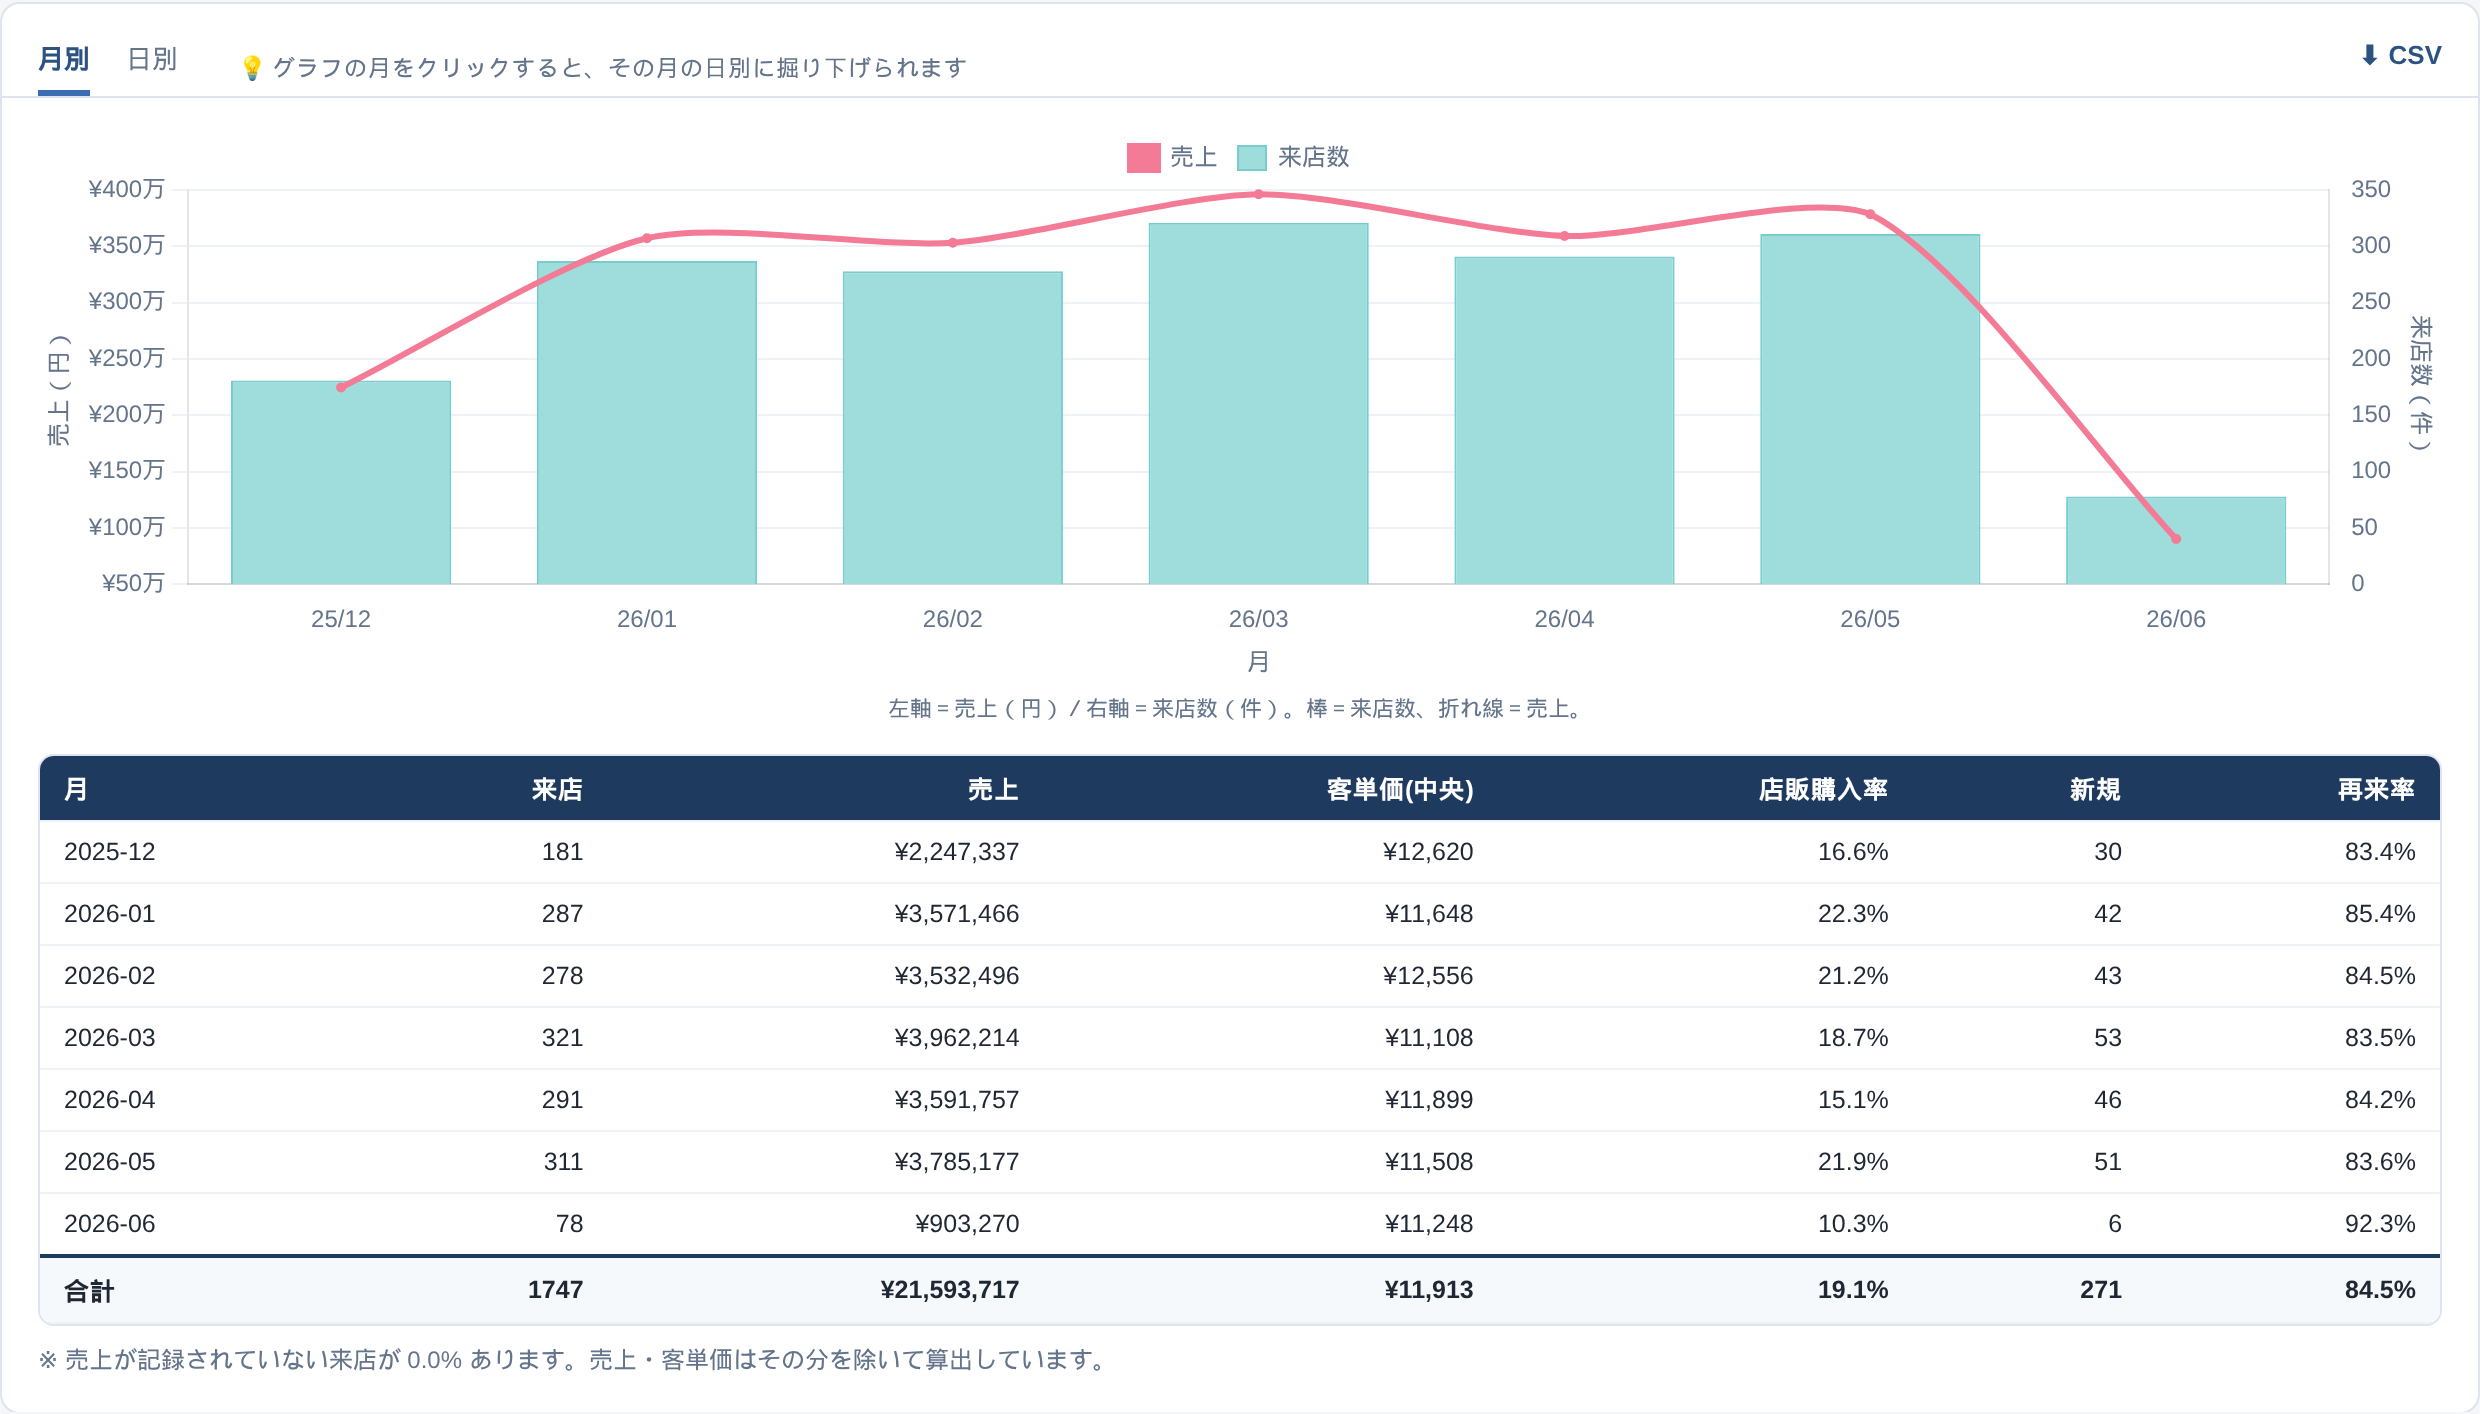The image size is (2480, 1414).
Task: Select the 2026-01 row month cell
Action: 110,914
